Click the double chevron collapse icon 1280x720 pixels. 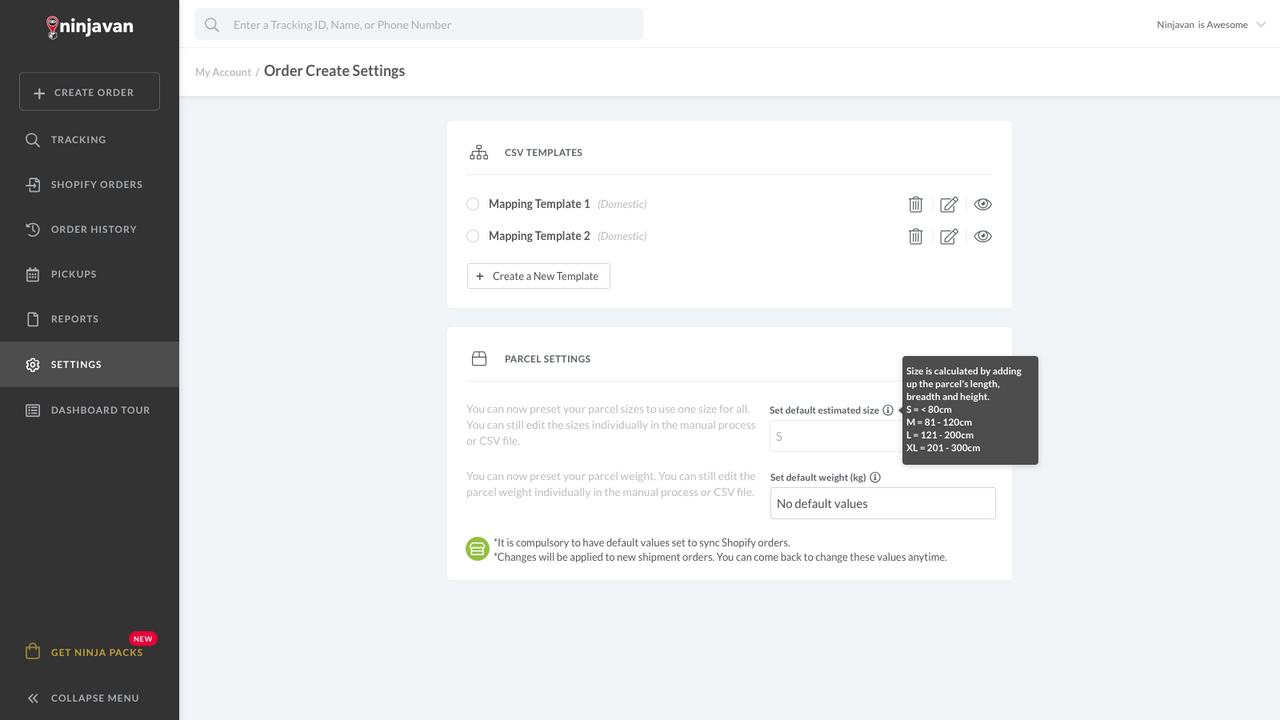(x=33, y=698)
